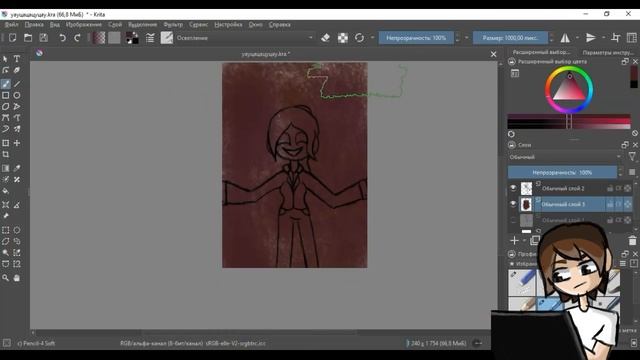Select the Fill bucket tool
The width and height of the screenshot is (640, 360).
[6, 191]
